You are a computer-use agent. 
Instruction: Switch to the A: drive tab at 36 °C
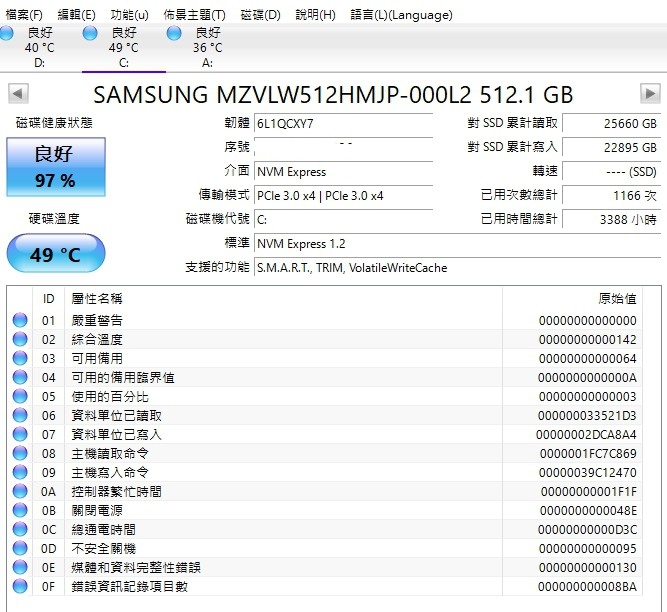click(x=207, y=47)
